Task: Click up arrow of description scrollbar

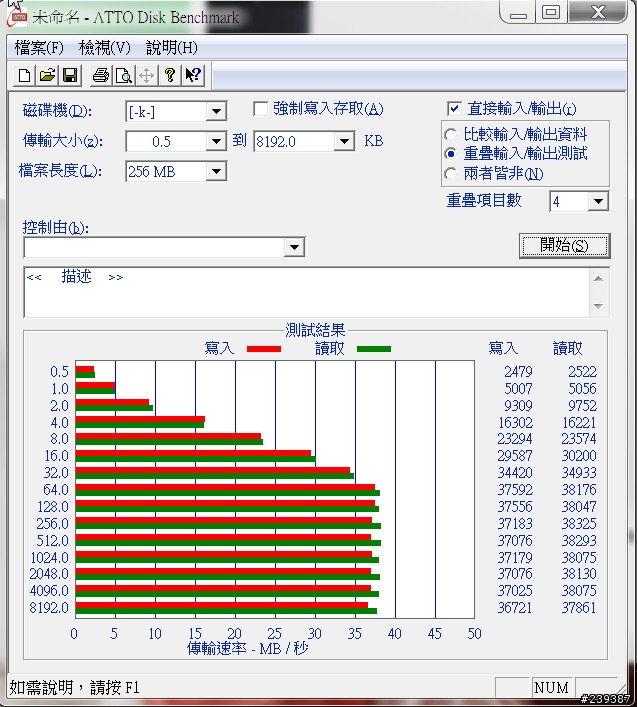Action: click(599, 279)
